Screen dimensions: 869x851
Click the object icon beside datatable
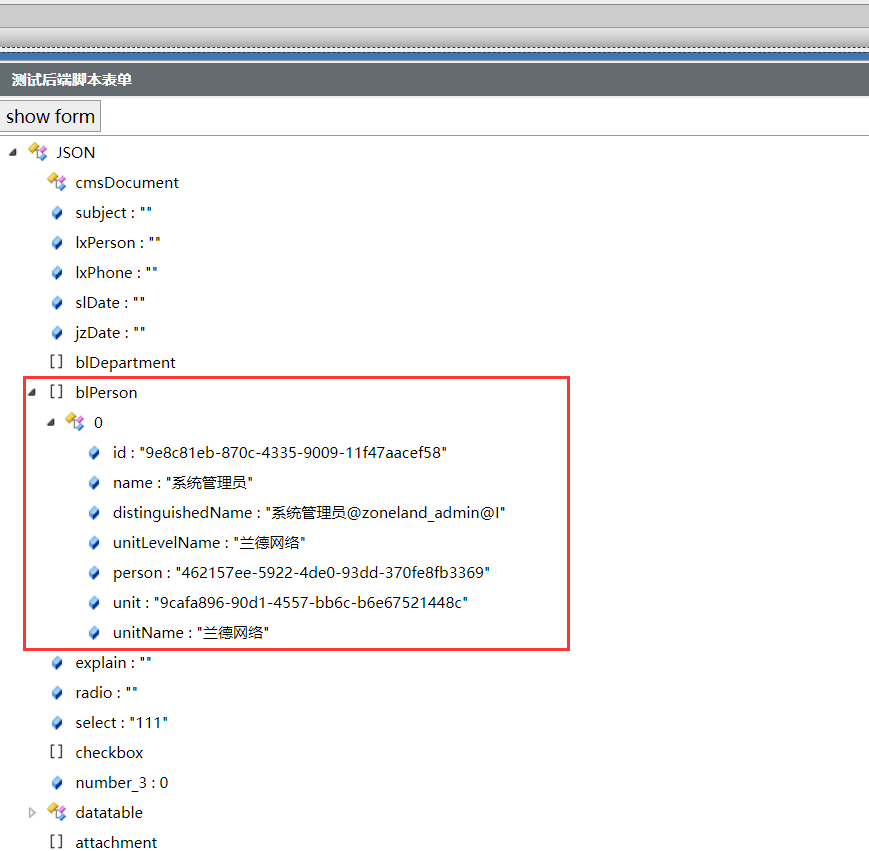click(x=57, y=812)
